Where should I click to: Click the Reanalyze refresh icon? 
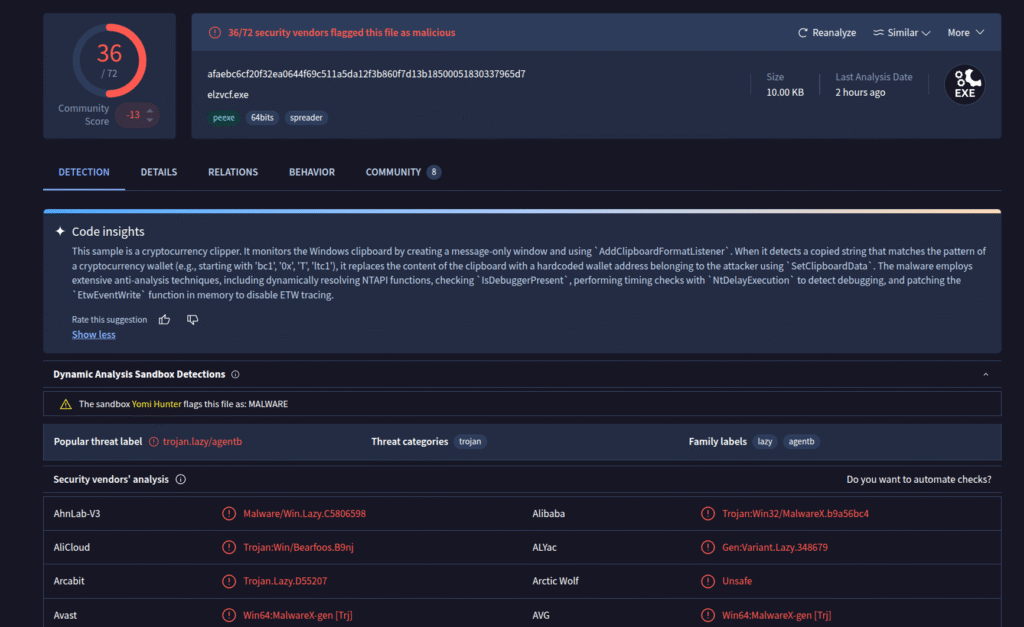coord(802,33)
